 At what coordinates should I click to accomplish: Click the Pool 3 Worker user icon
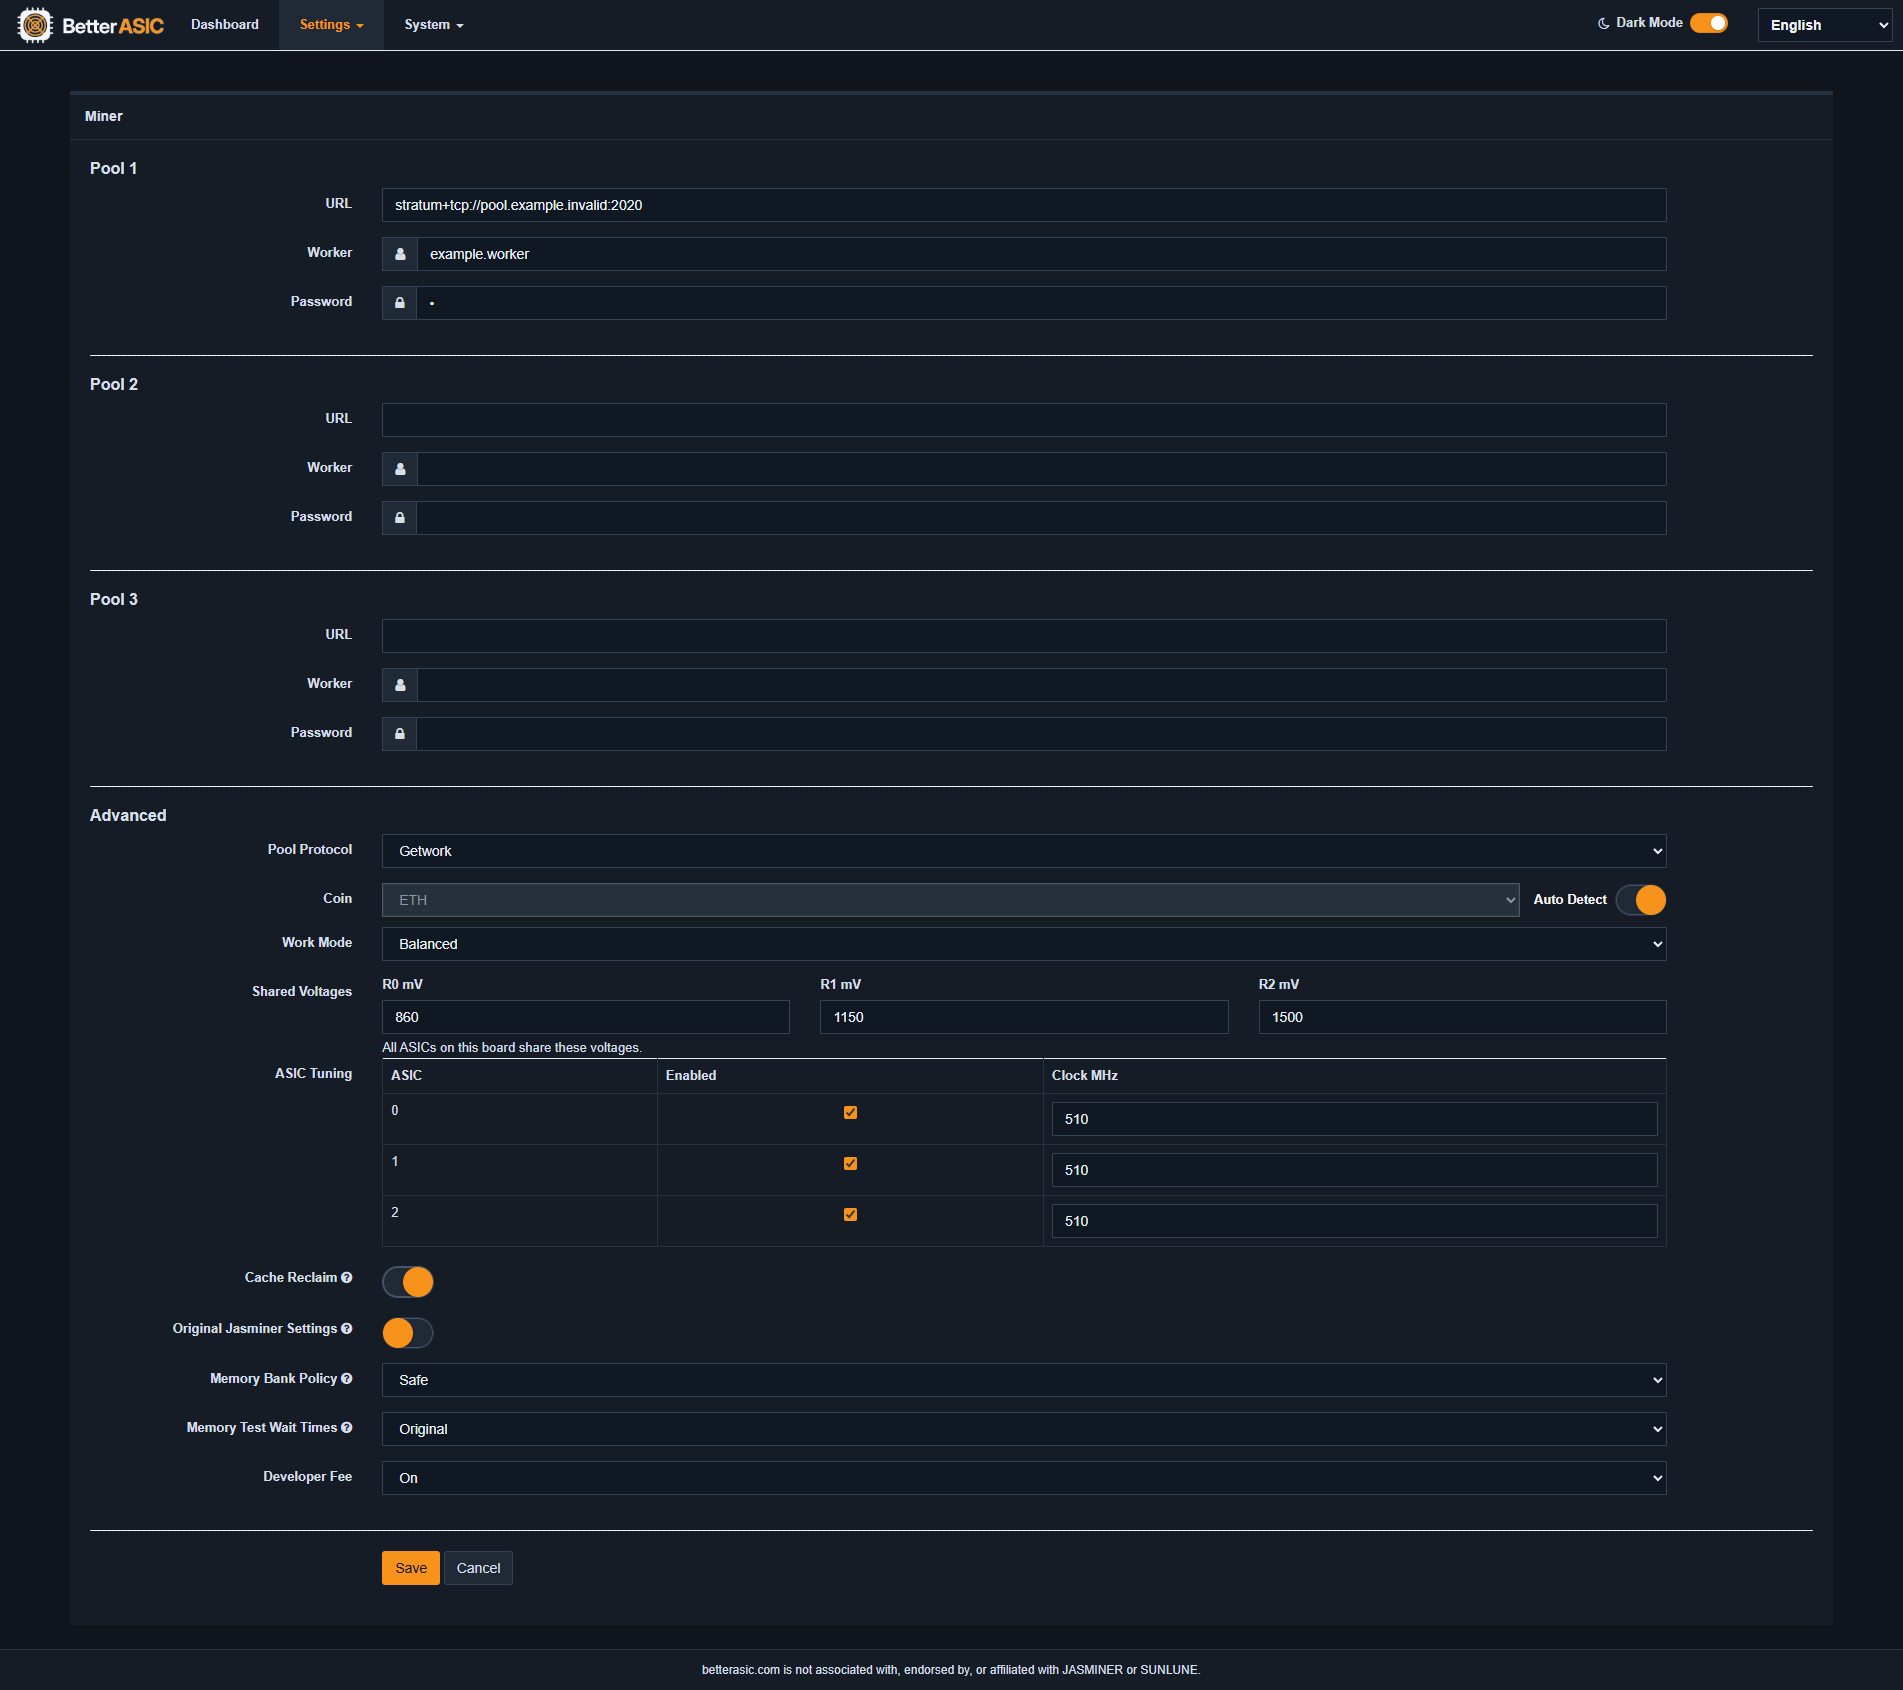click(400, 685)
